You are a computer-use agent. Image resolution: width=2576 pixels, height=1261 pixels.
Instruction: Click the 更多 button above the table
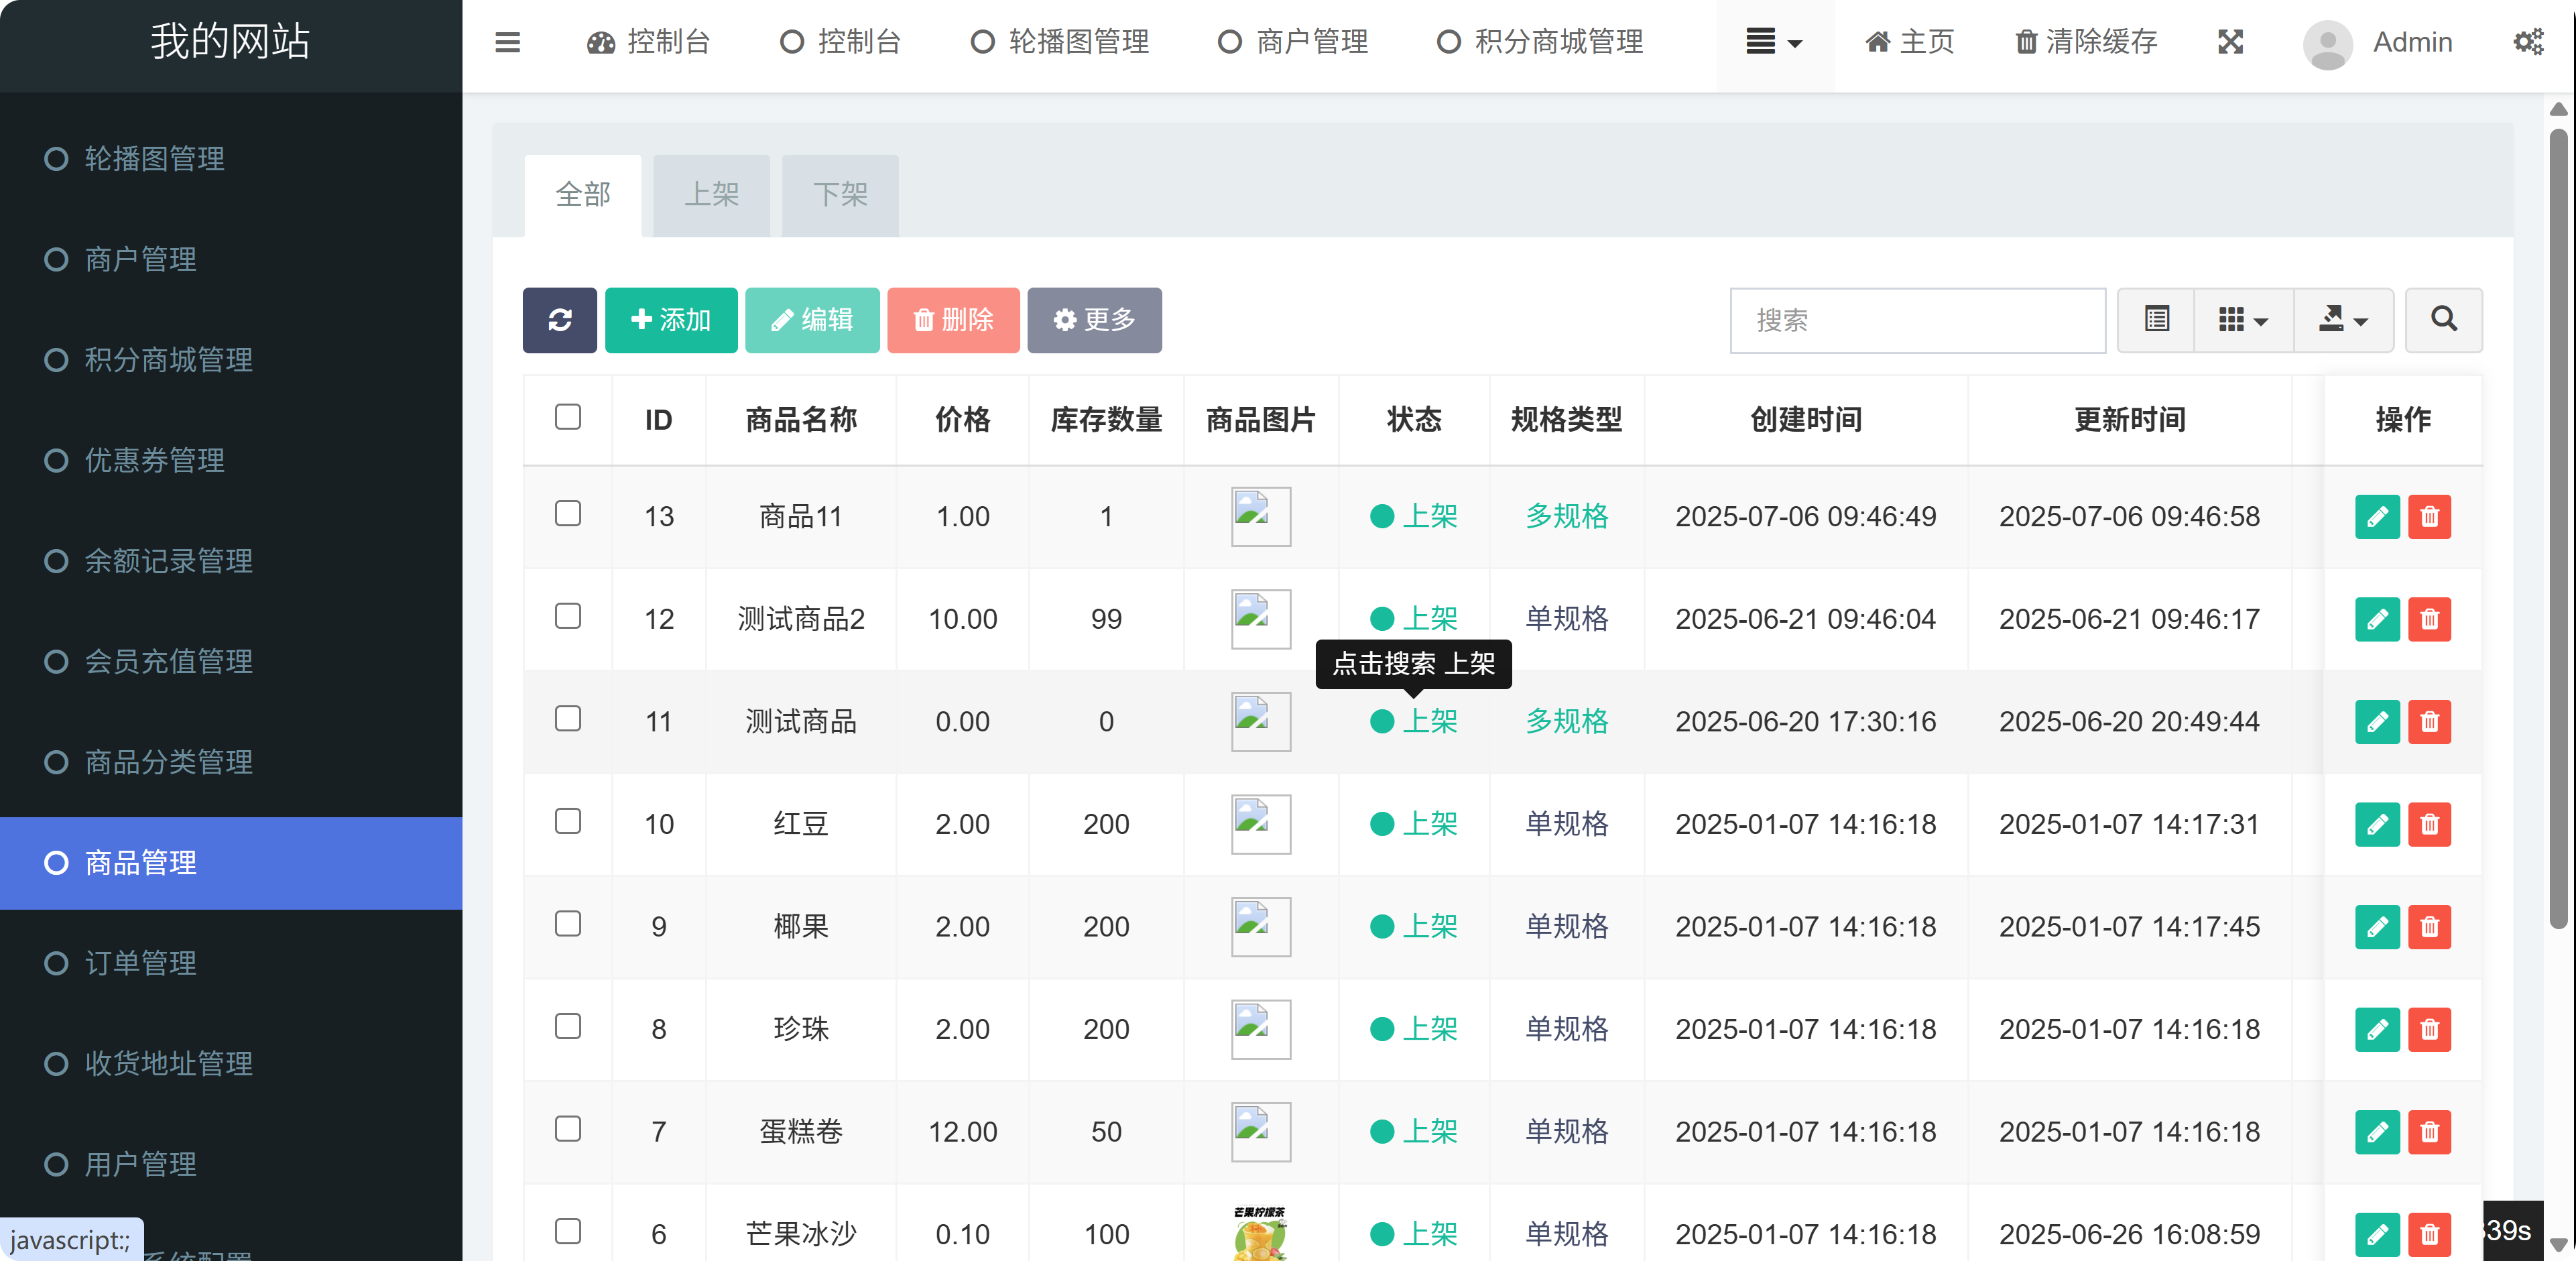(x=1094, y=320)
